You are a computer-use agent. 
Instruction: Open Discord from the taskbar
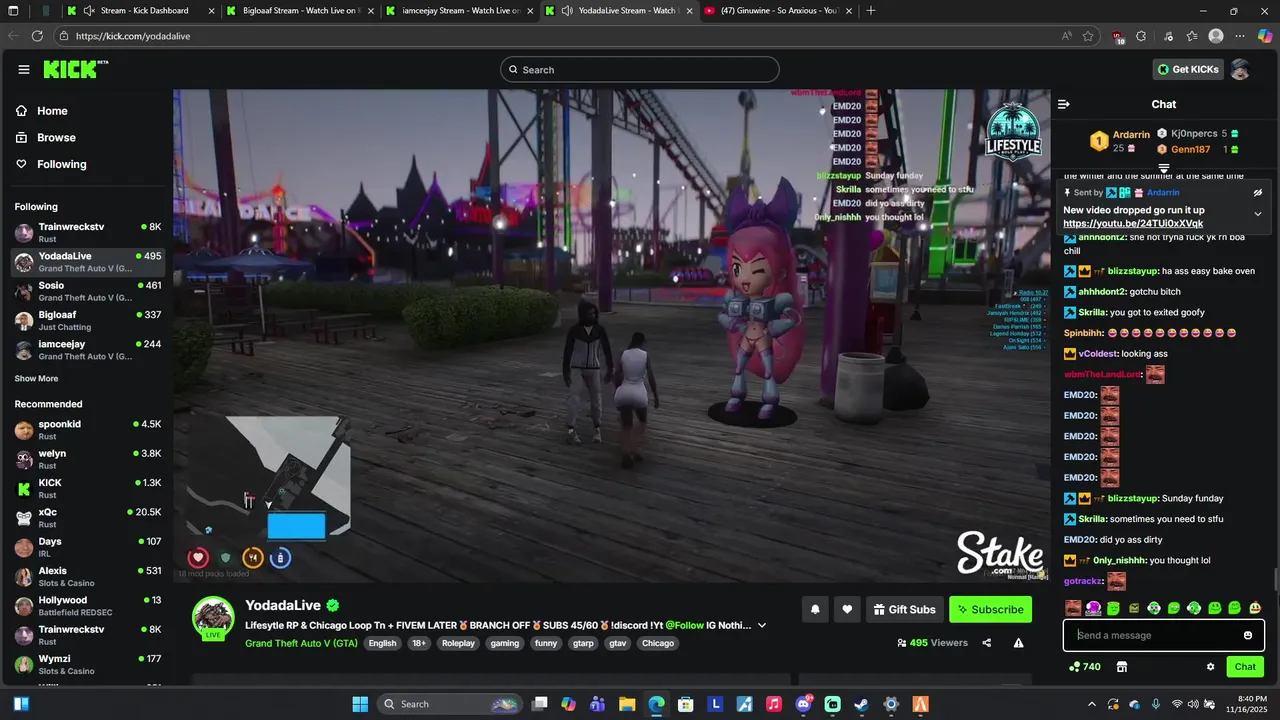click(x=803, y=704)
